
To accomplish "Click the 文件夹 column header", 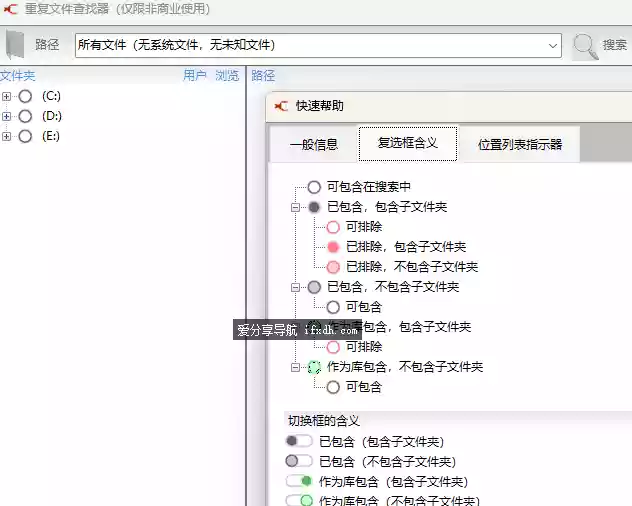I will click(x=18, y=75).
